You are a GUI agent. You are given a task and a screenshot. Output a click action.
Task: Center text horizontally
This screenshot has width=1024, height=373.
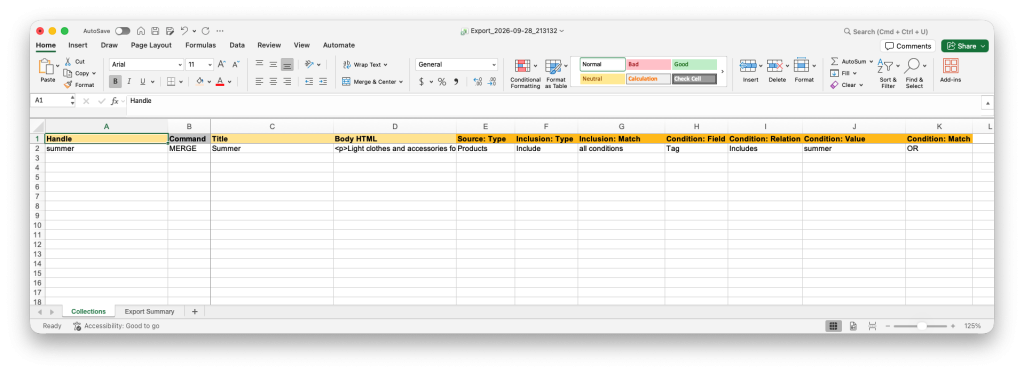(x=273, y=82)
